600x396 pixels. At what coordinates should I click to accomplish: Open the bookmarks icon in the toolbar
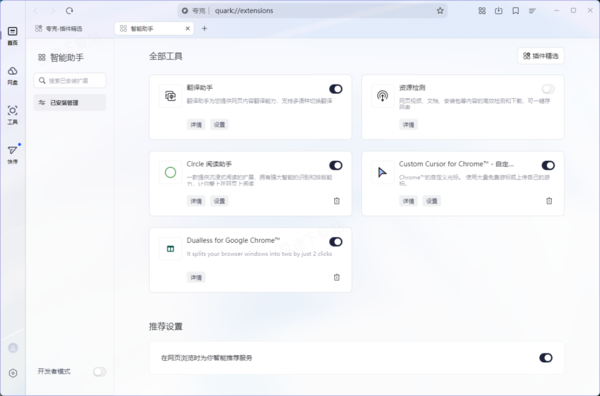point(516,11)
